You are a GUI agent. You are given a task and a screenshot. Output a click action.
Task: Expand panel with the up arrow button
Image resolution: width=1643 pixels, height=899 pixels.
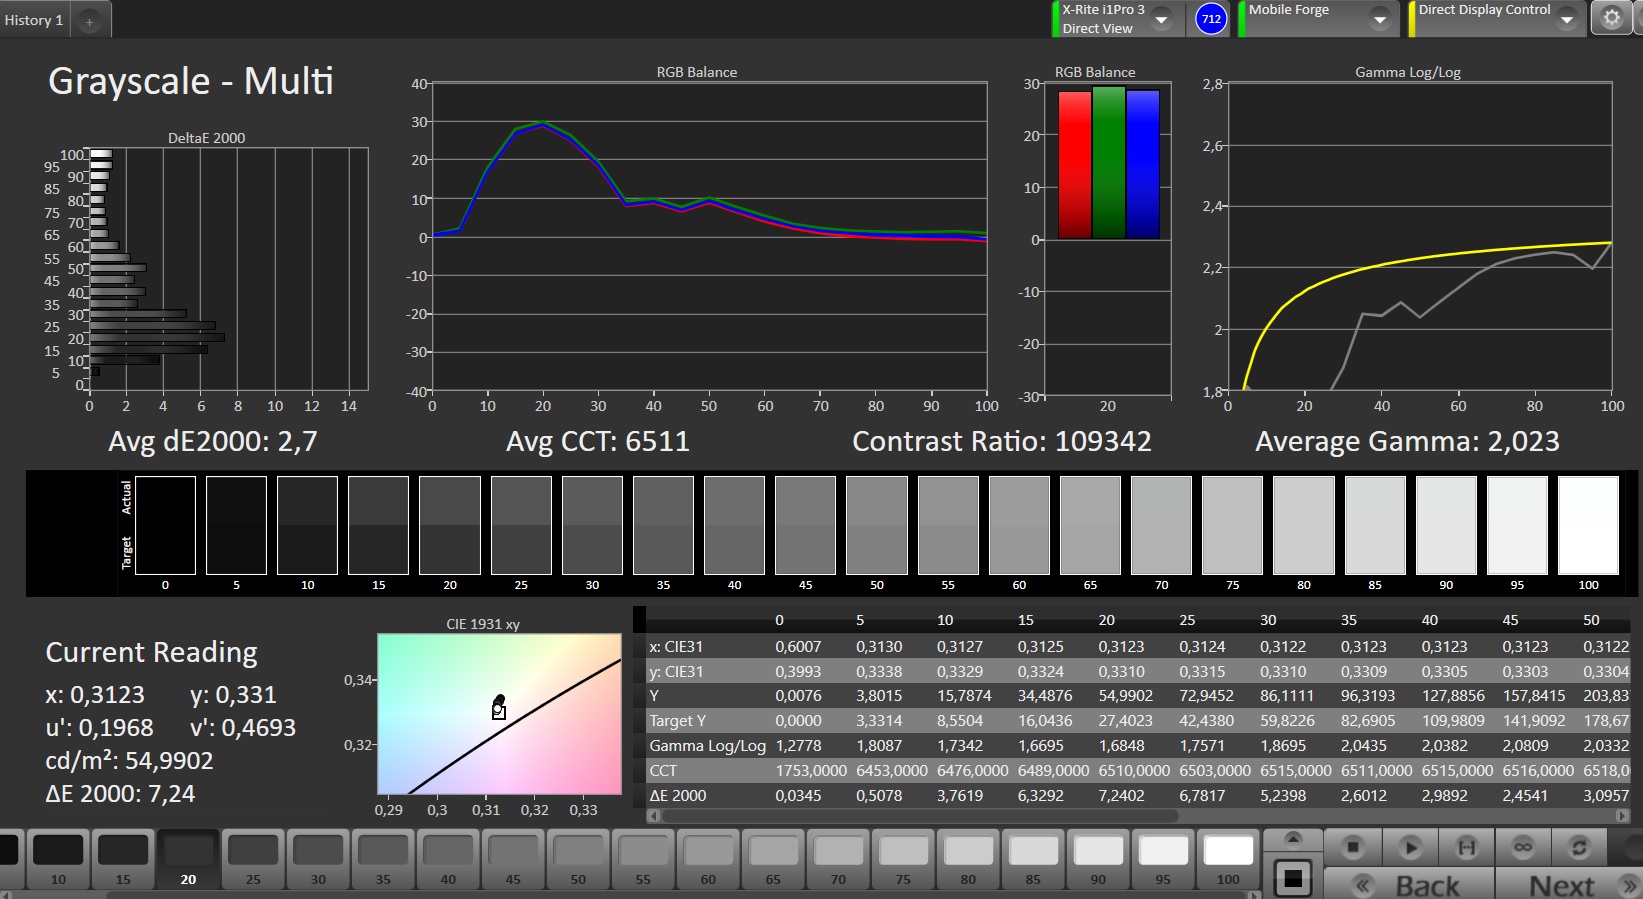click(x=1293, y=838)
